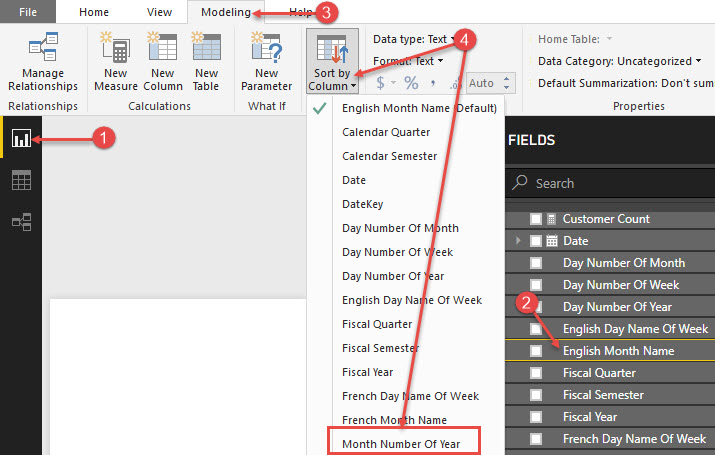The width and height of the screenshot is (715, 455).
Task: Open the Data Category dropdown
Action: click(620, 61)
